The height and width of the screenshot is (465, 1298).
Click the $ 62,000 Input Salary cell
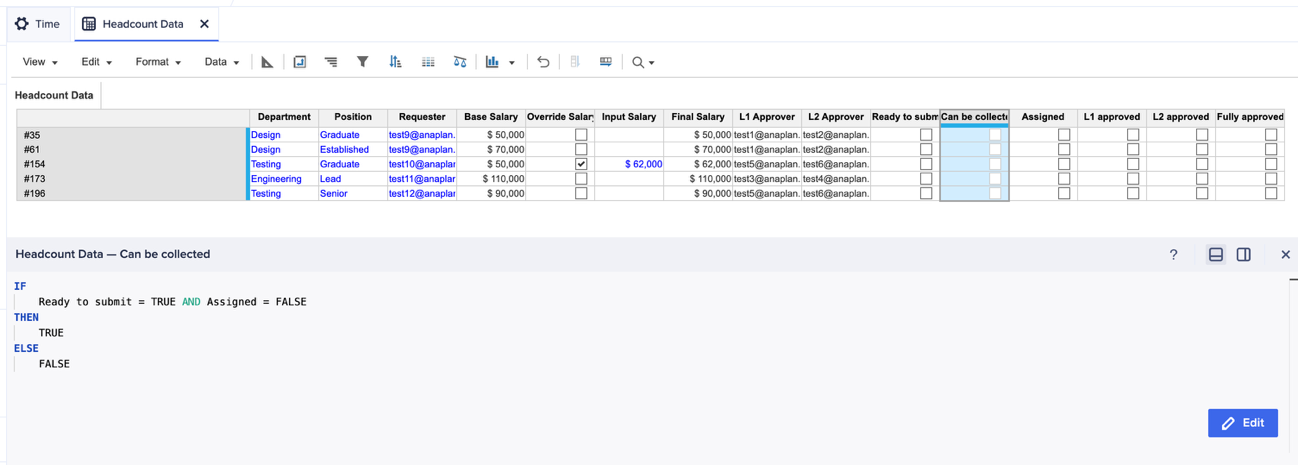click(629, 164)
